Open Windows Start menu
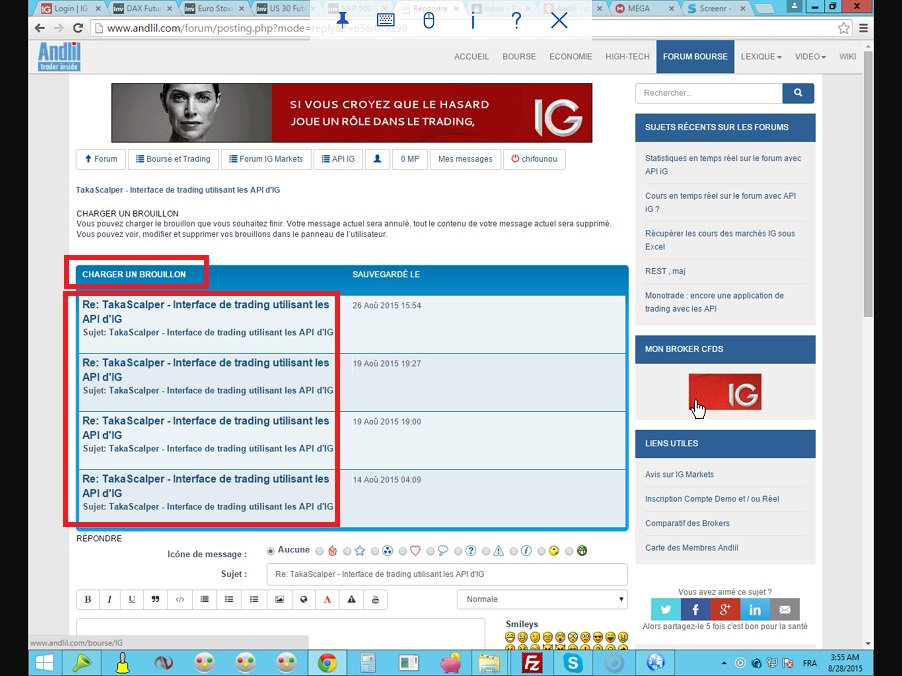Screen dimensions: 902x676 click(x=44, y=663)
